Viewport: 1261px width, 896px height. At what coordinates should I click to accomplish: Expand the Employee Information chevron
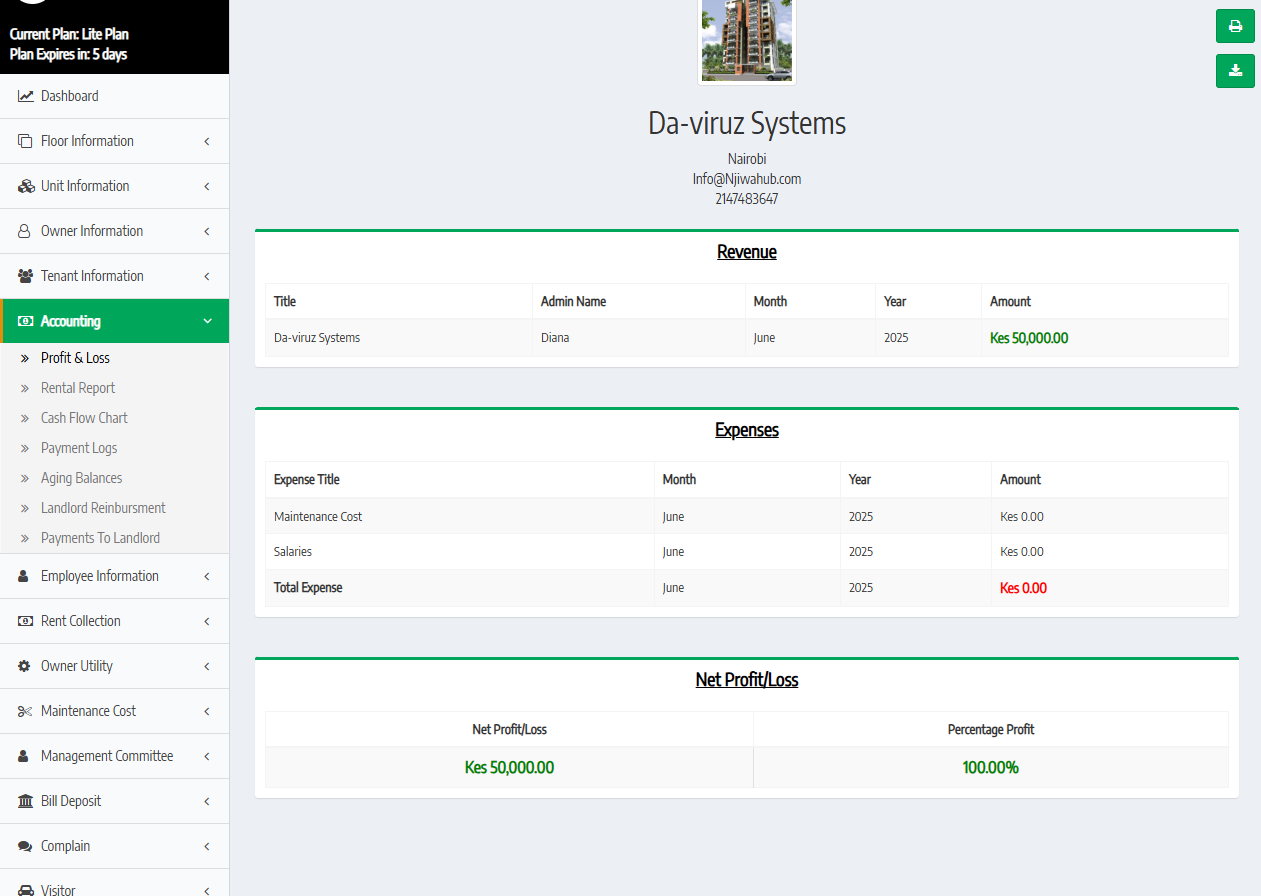point(207,576)
